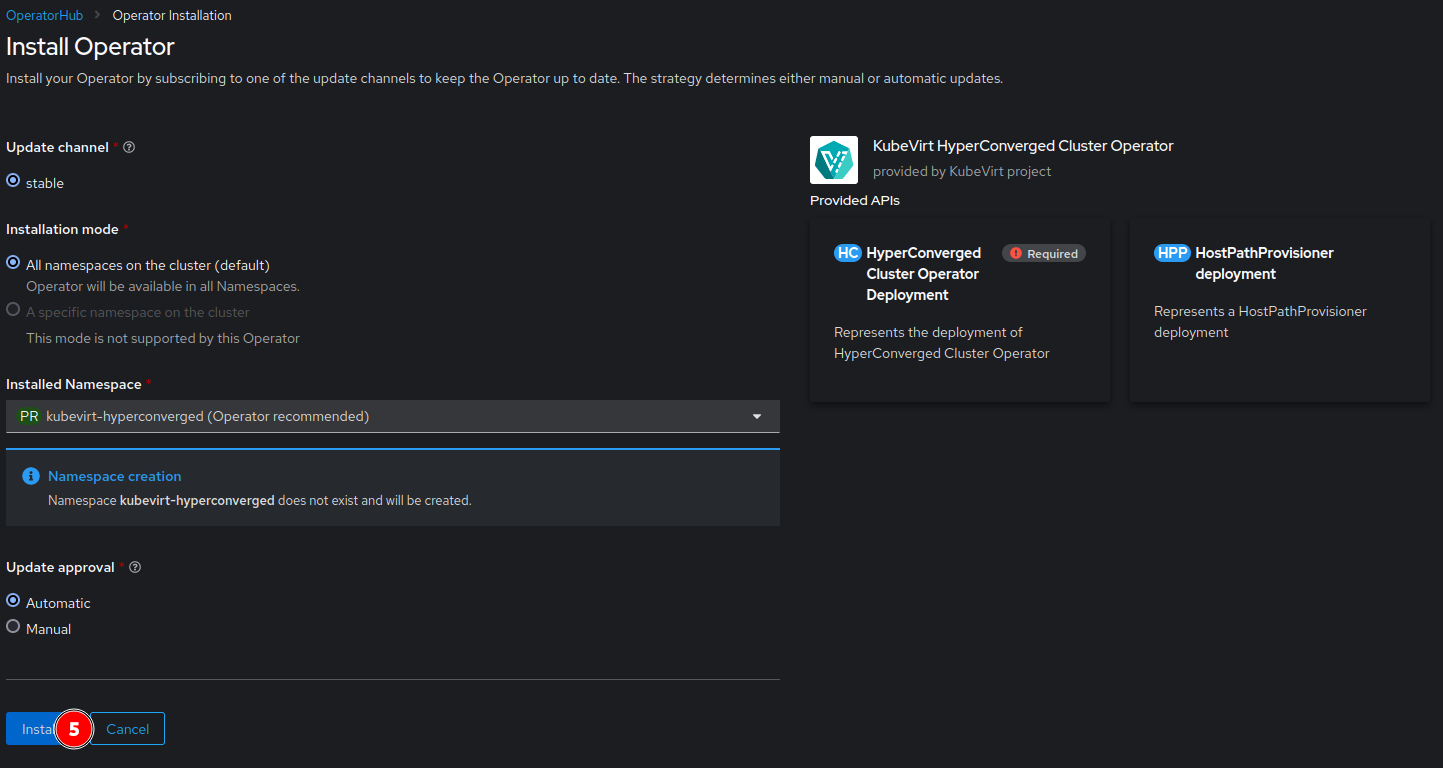Open the Update approval help tooltip icon
The height and width of the screenshot is (768, 1443).
pyautogui.click(x=135, y=567)
